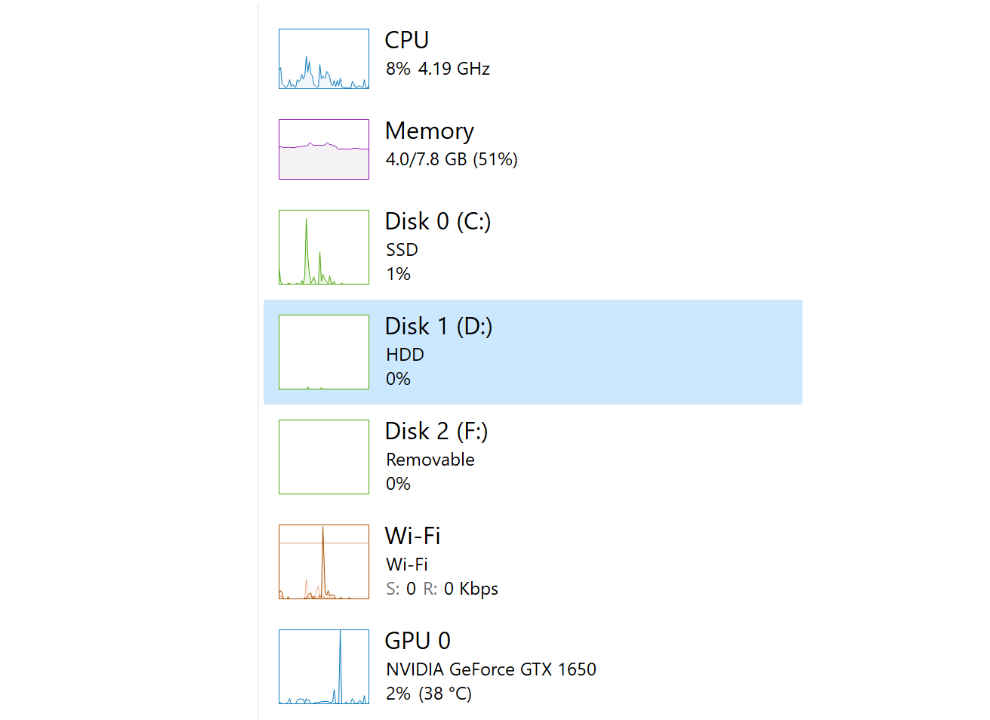Click the S: 0 R: 0 Kbps text
The height and width of the screenshot is (720, 990).
pyautogui.click(x=442, y=589)
